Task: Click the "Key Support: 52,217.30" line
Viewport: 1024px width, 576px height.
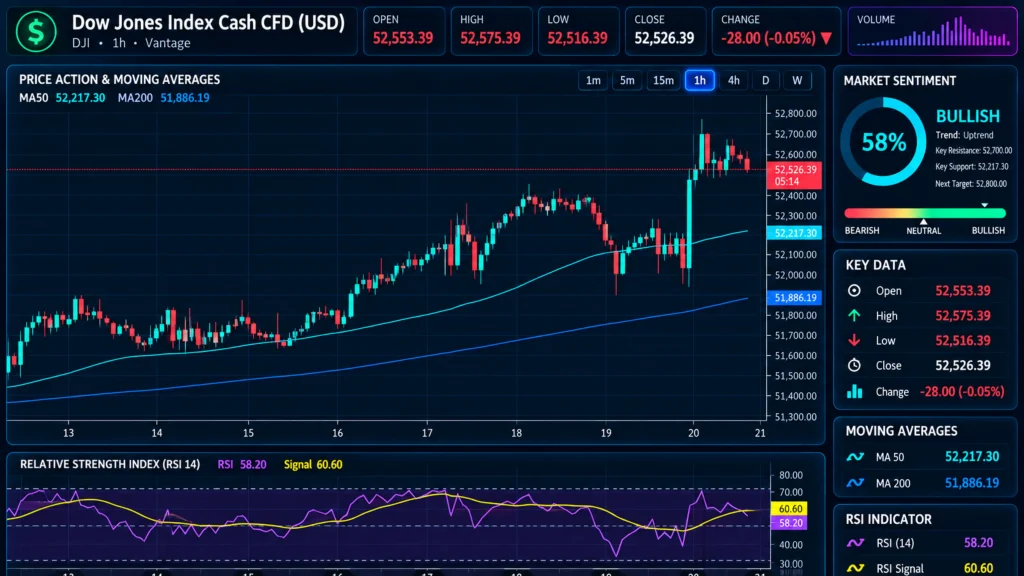Action: tap(972, 167)
